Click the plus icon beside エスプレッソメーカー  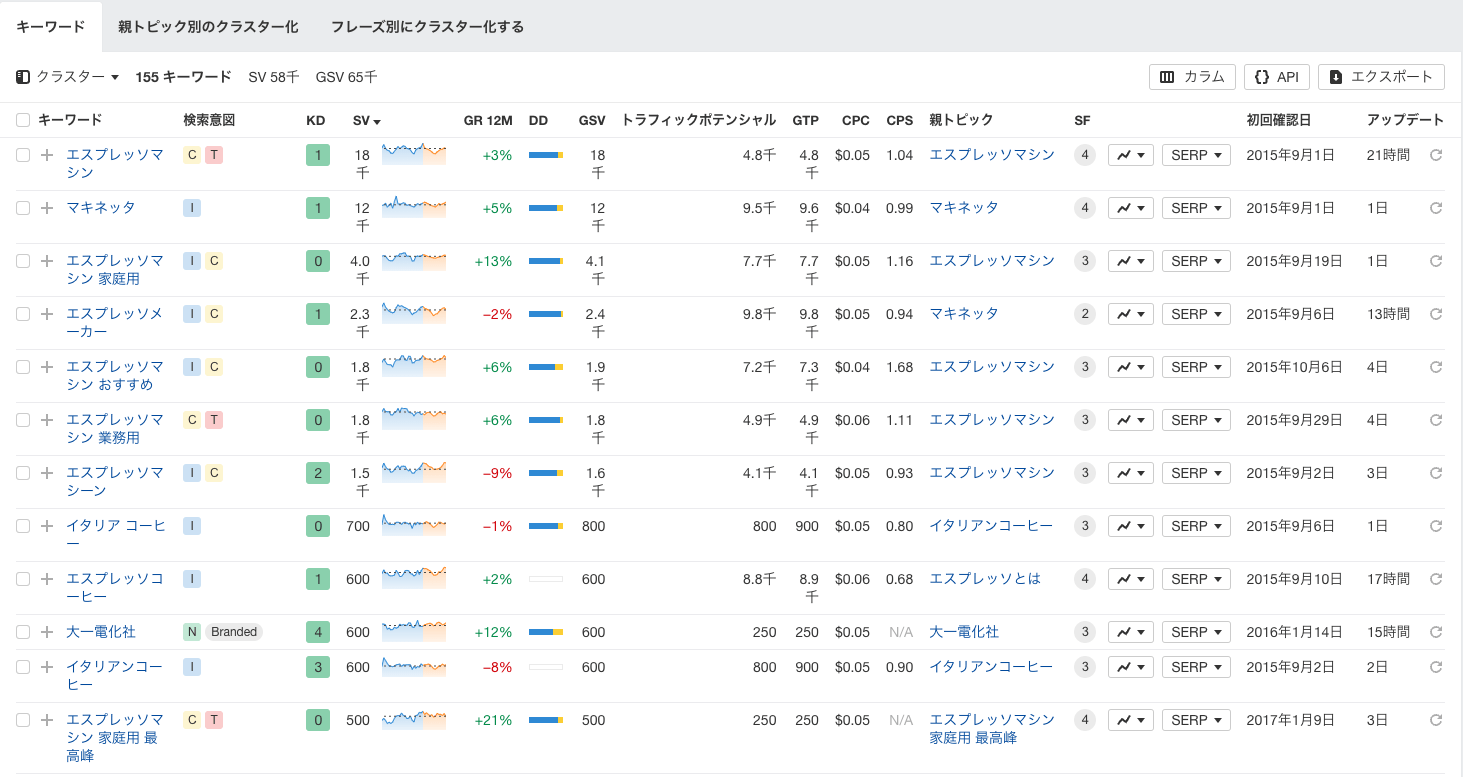click(x=47, y=313)
